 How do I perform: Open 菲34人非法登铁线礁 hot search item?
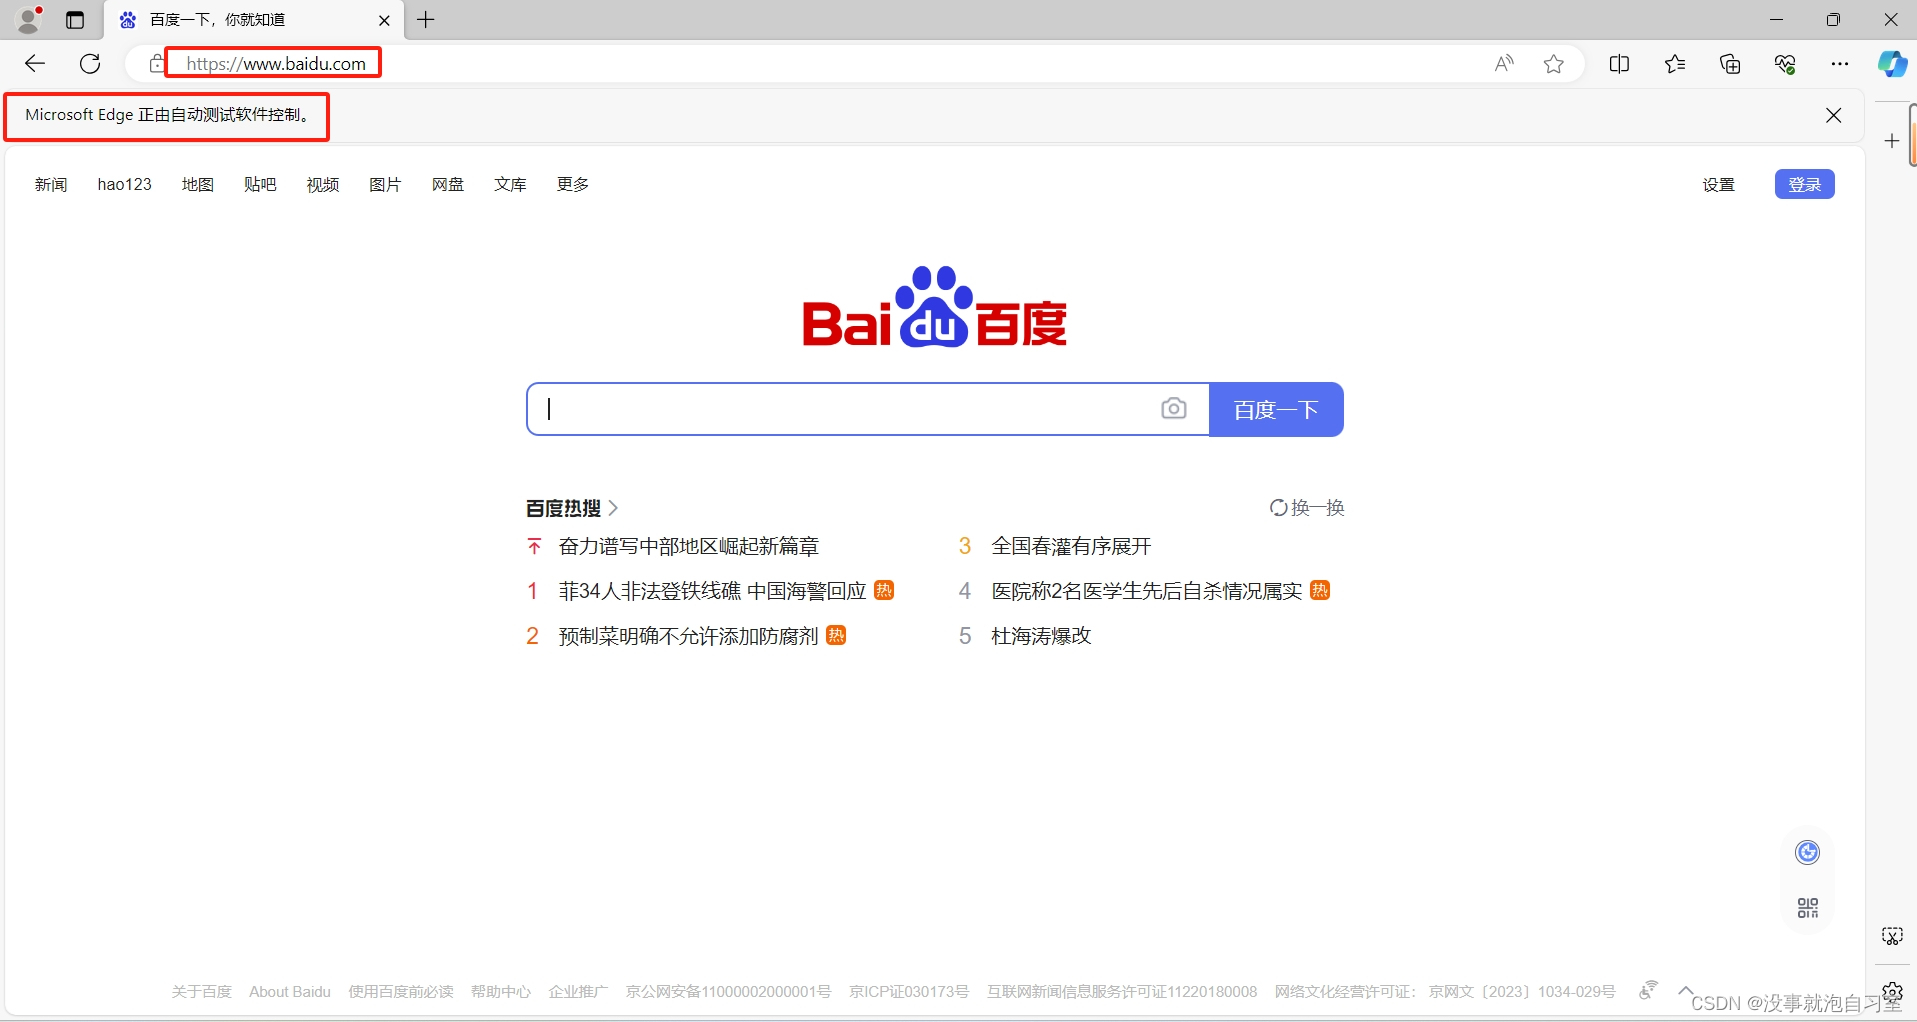[x=712, y=591]
